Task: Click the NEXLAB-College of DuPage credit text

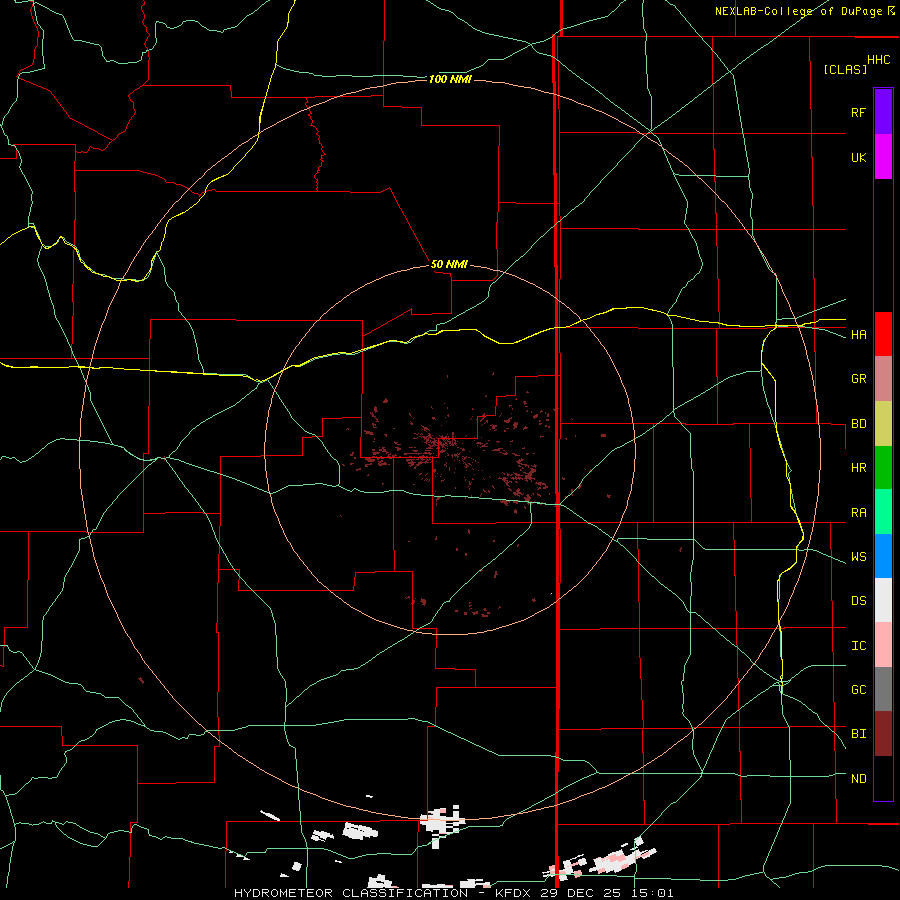Action: (x=798, y=11)
